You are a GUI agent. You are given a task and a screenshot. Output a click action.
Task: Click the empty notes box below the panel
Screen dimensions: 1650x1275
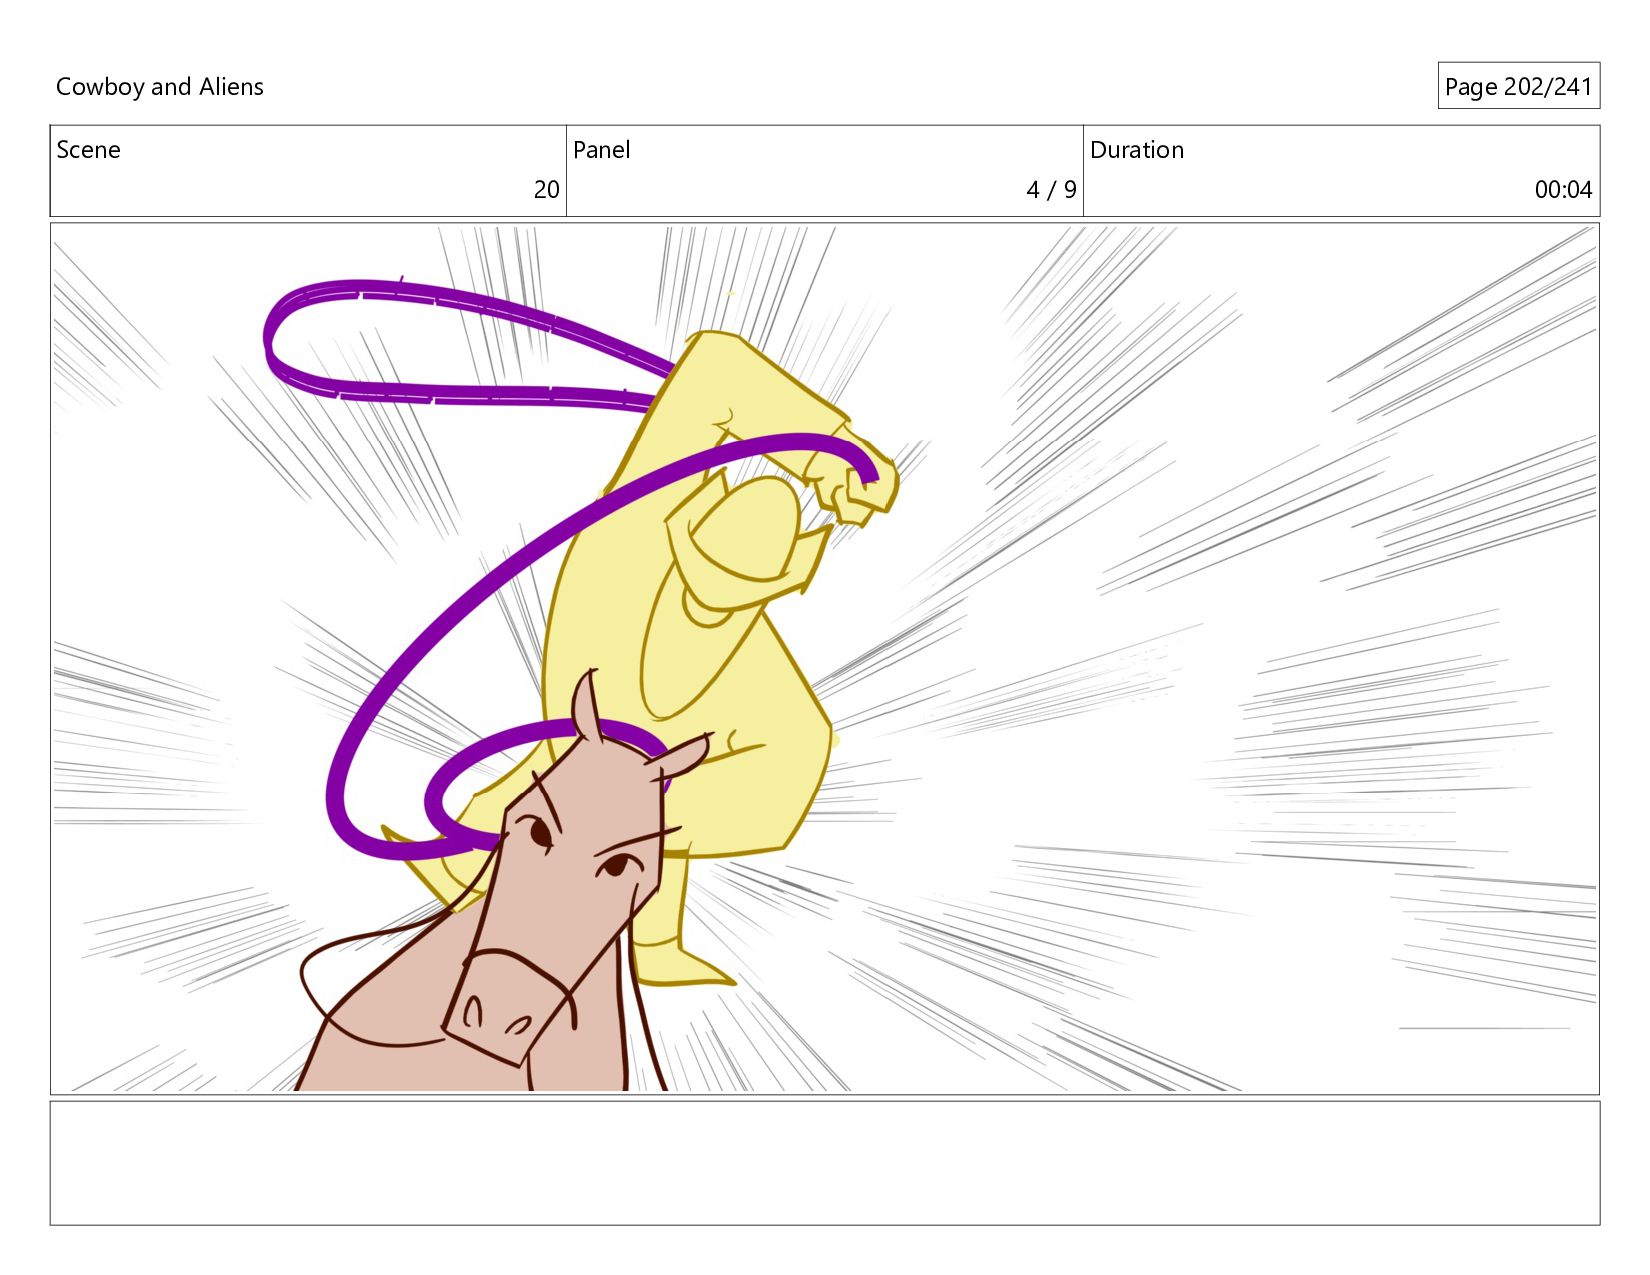point(825,1163)
